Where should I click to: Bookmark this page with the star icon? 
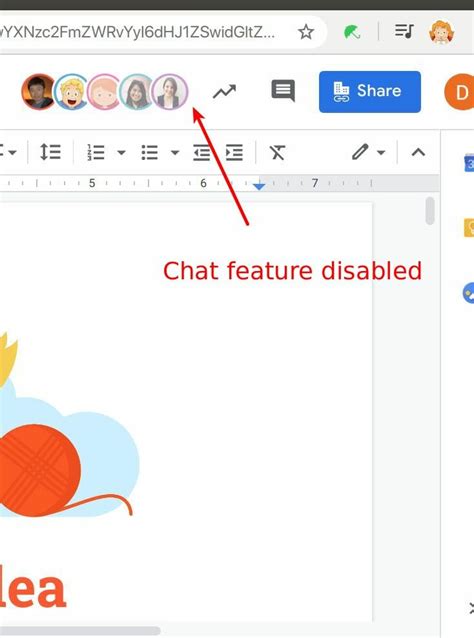pos(306,32)
